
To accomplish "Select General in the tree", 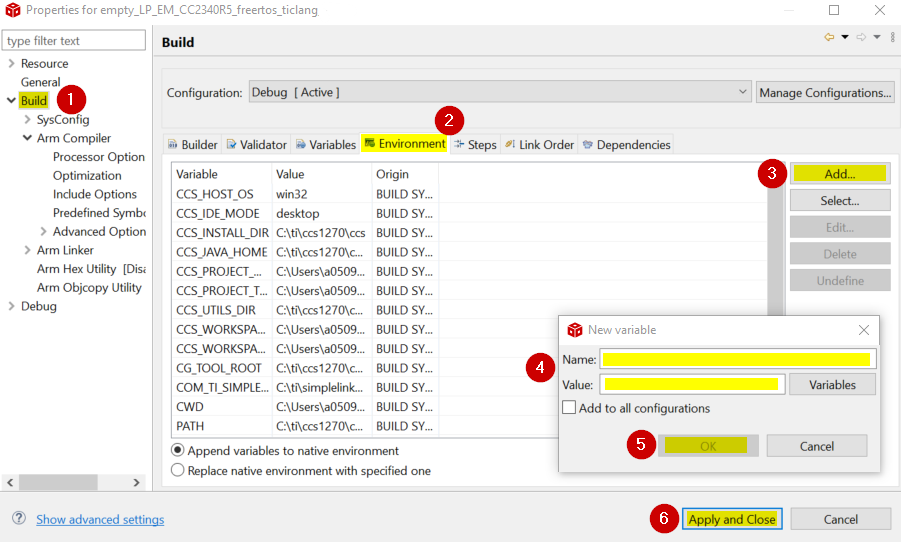I will (40, 82).
